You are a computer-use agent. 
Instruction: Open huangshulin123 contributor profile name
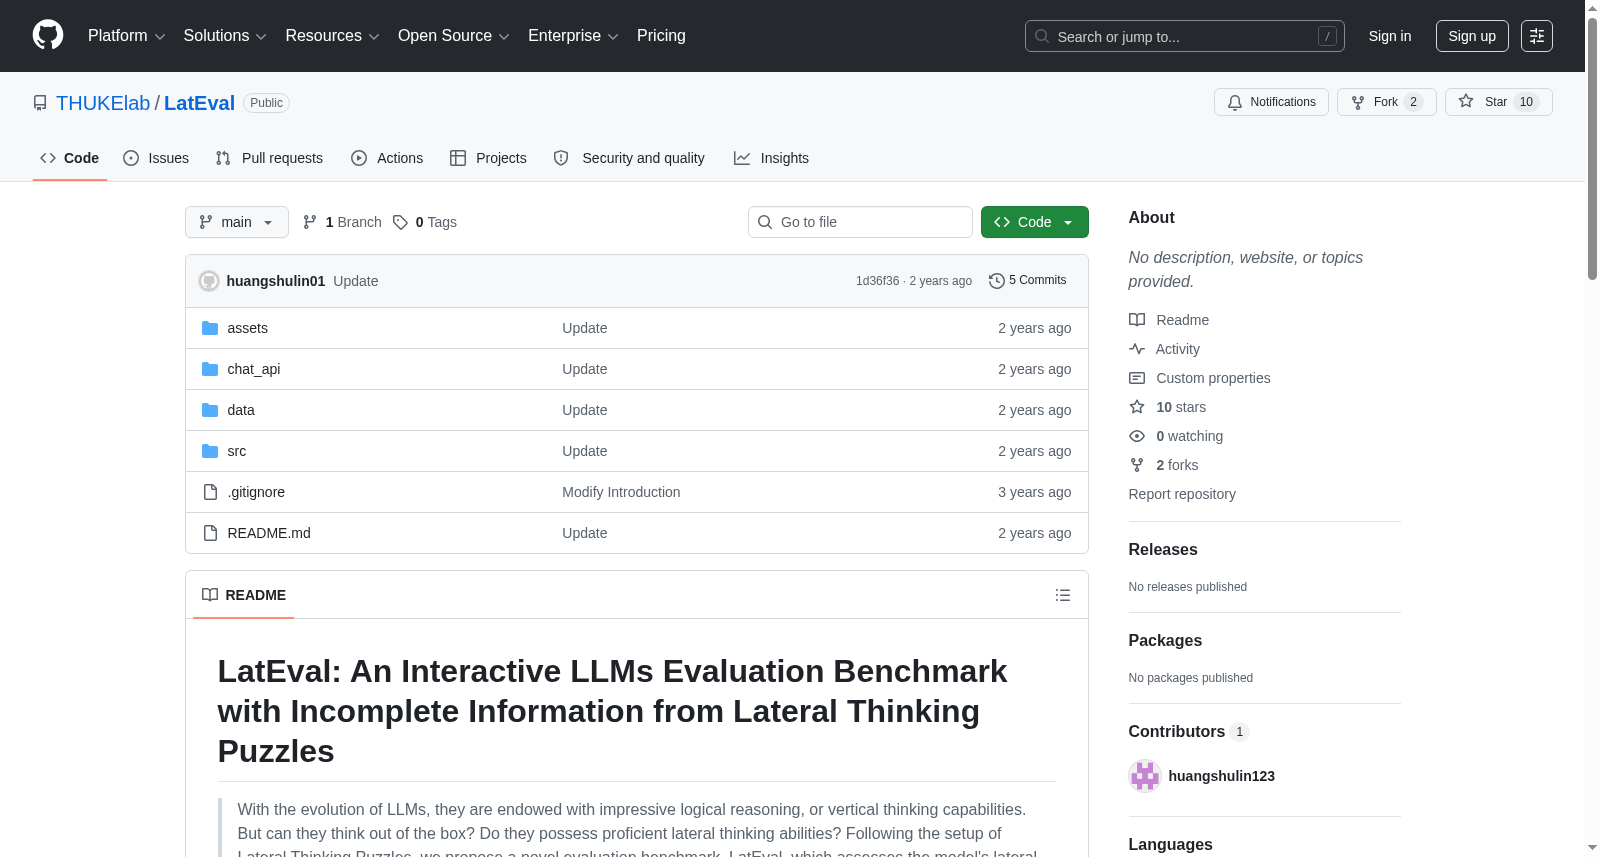[x=1221, y=776]
